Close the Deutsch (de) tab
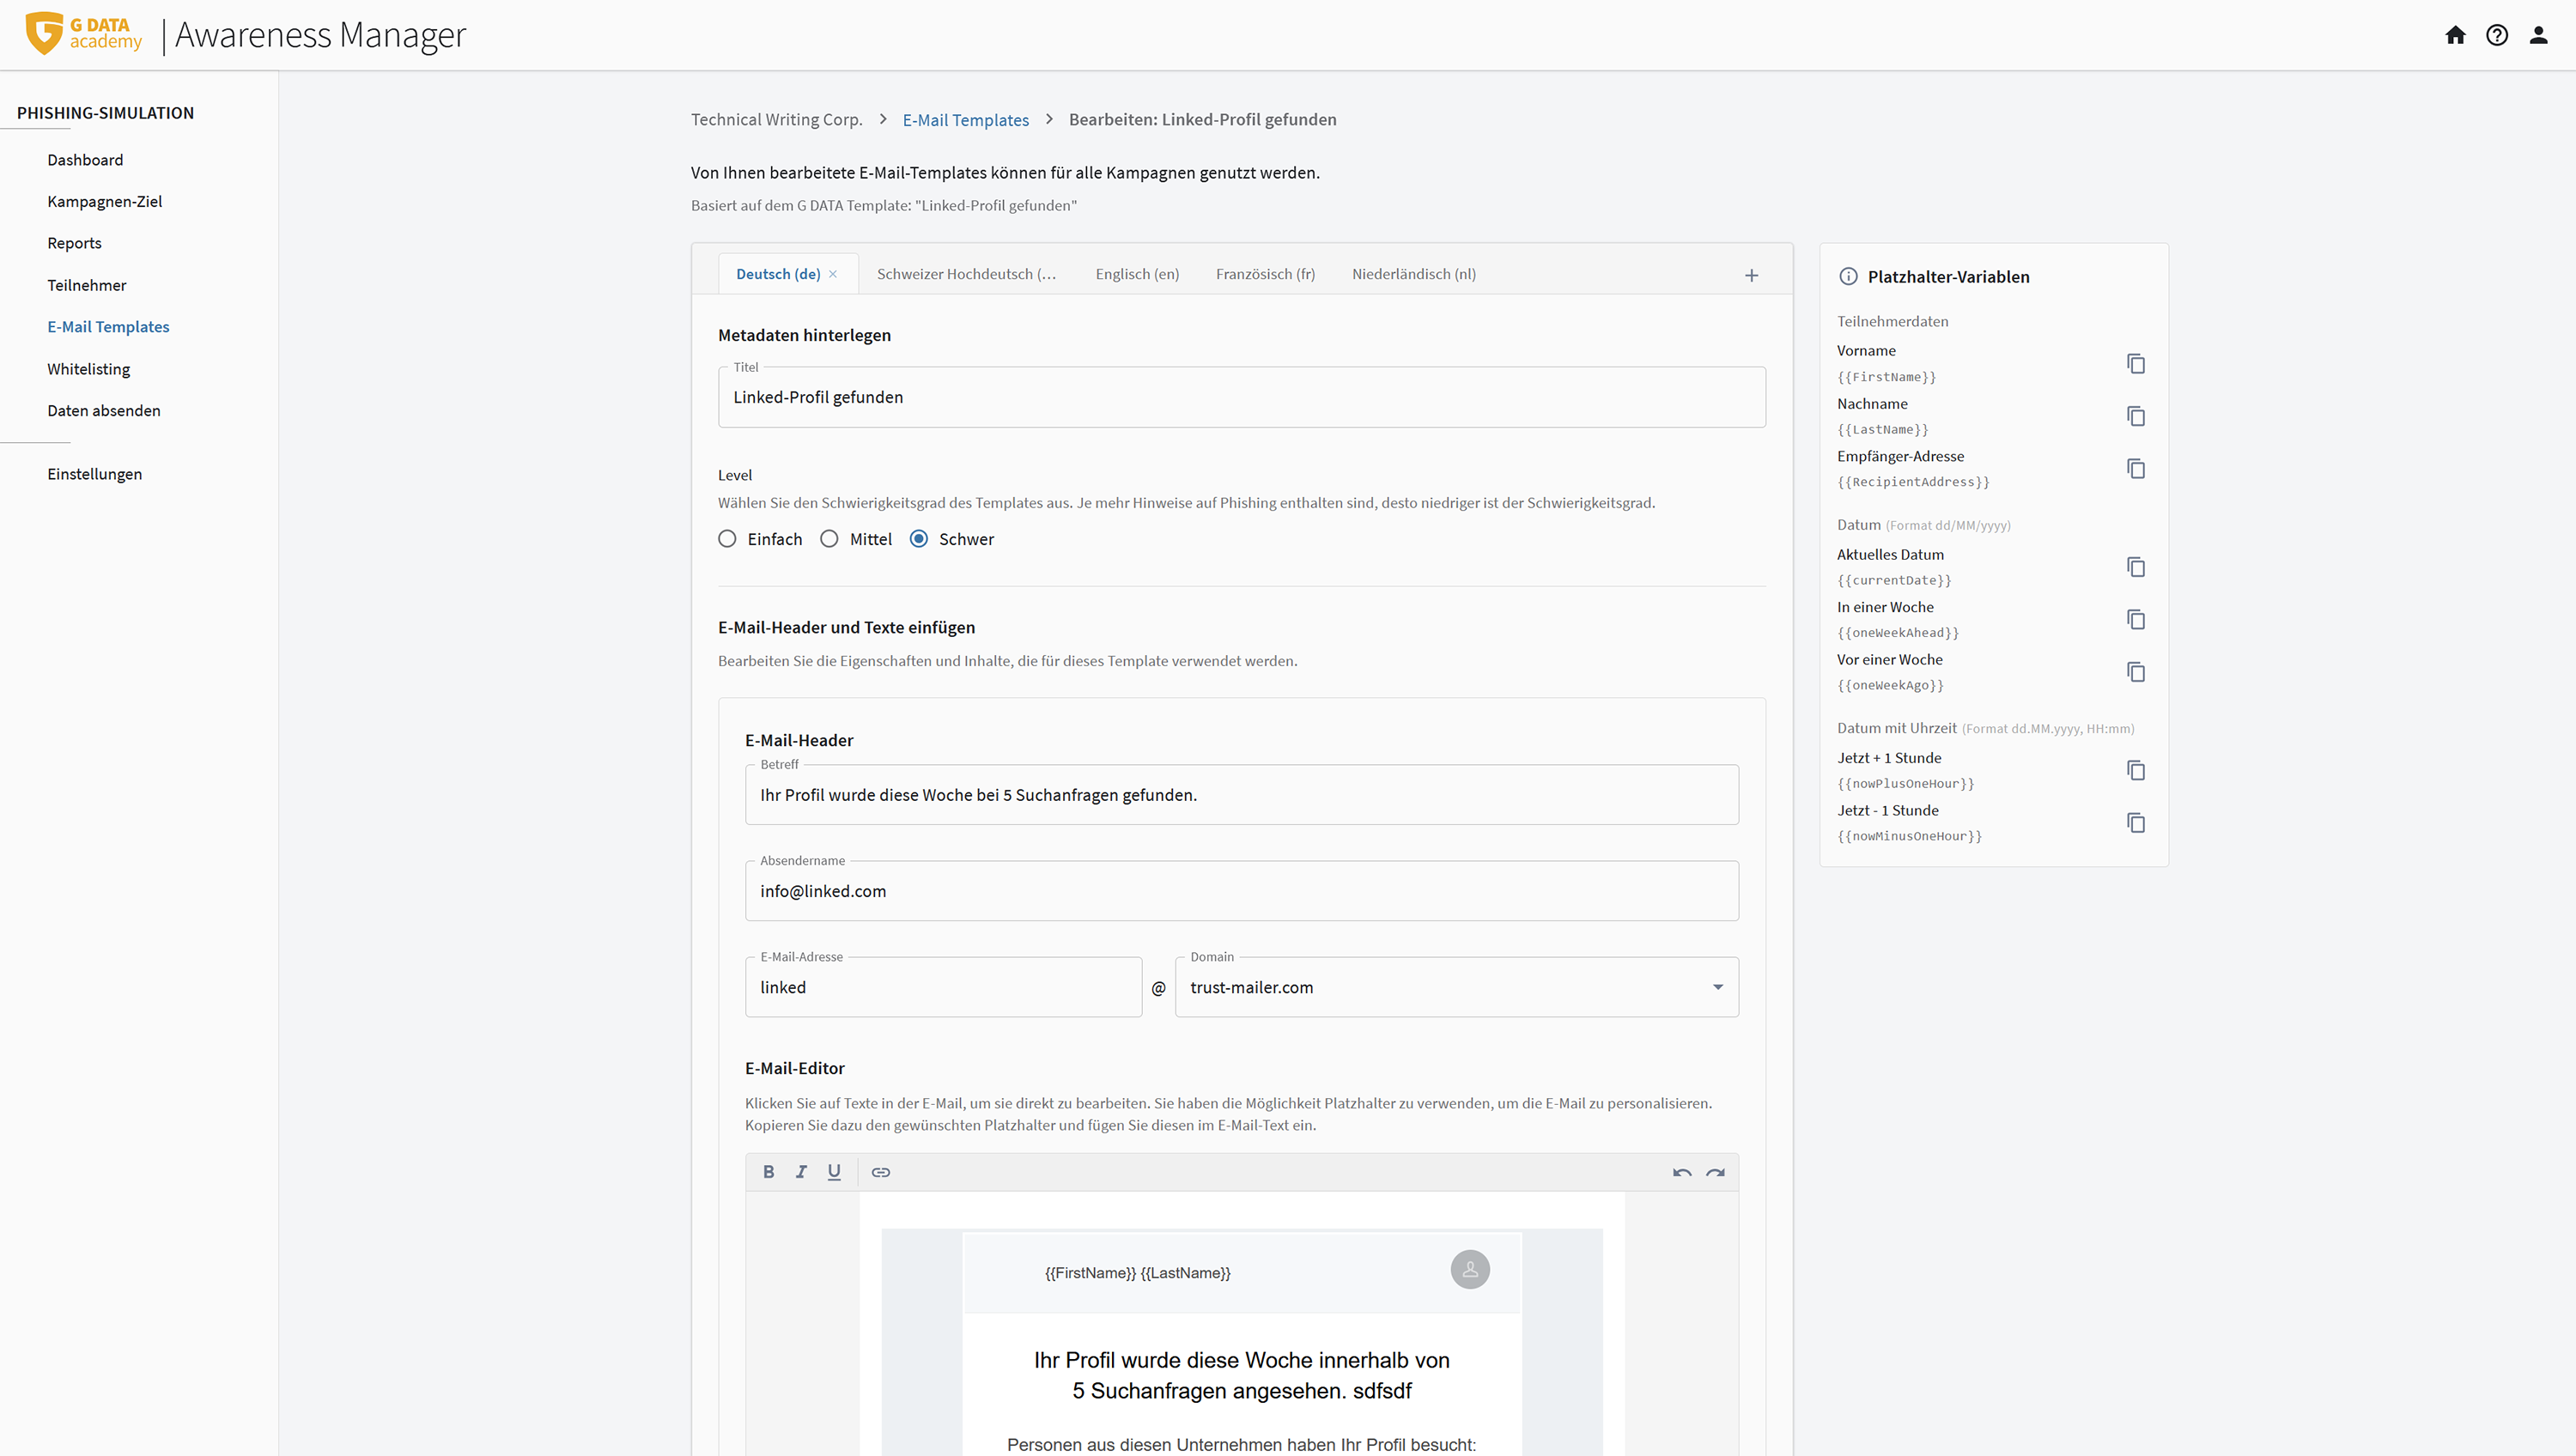 tap(833, 274)
